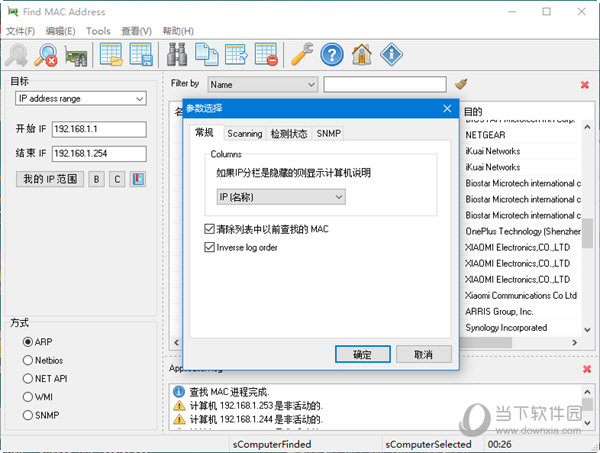Image resolution: width=600 pixels, height=453 pixels.
Task: Click the stop search magnifier icon
Action: click(46, 55)
